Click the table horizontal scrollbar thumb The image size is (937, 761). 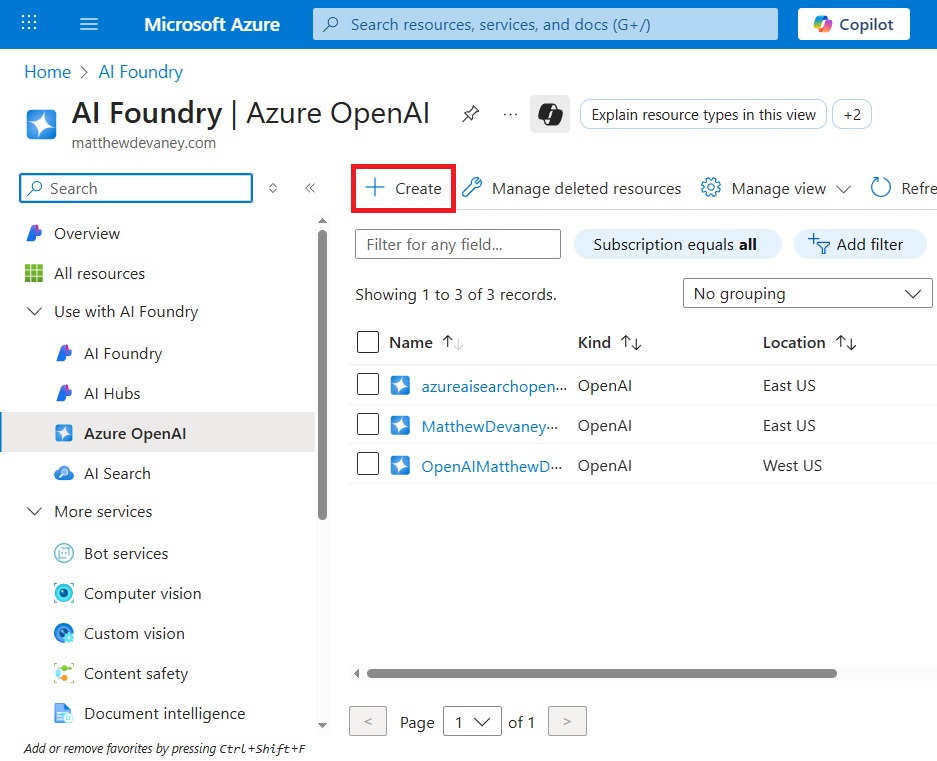tap(601, 674)
